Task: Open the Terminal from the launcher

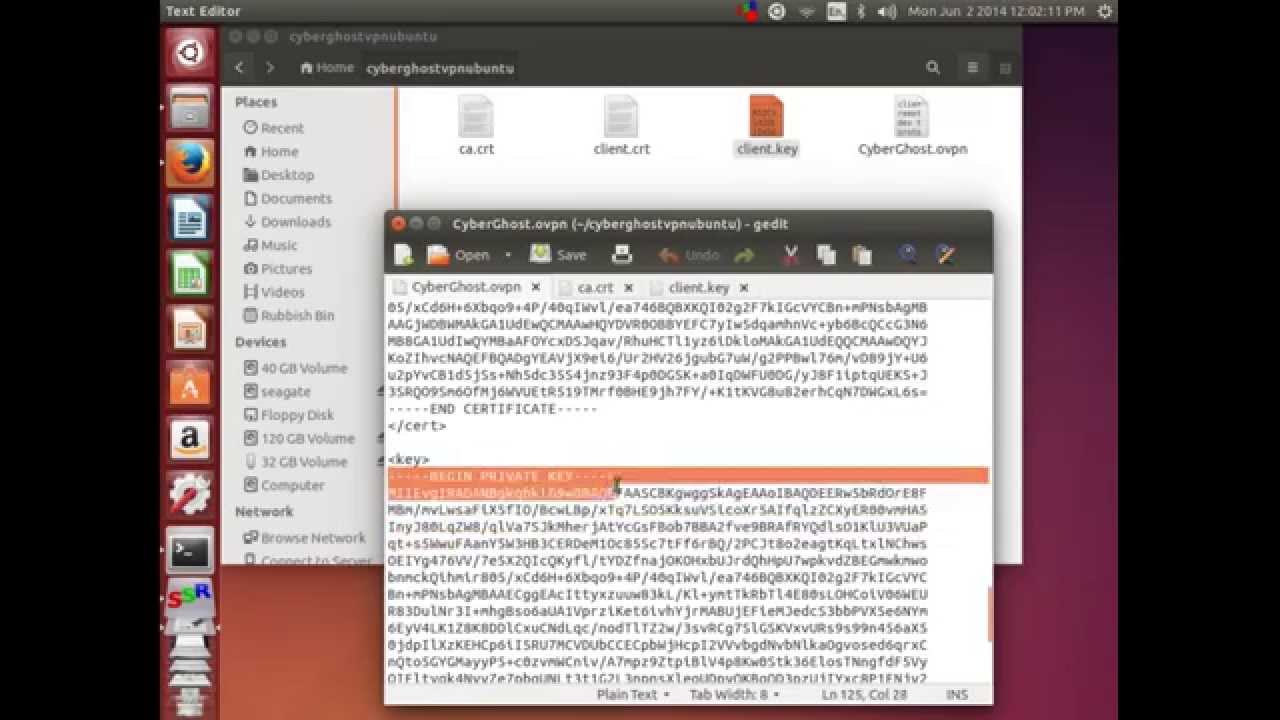Action: click(x=190, y=550)
